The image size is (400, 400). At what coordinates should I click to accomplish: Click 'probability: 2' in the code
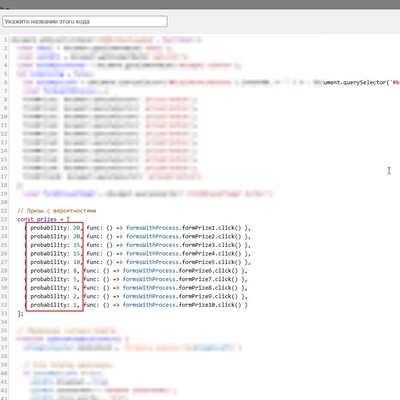coord(54,296)
